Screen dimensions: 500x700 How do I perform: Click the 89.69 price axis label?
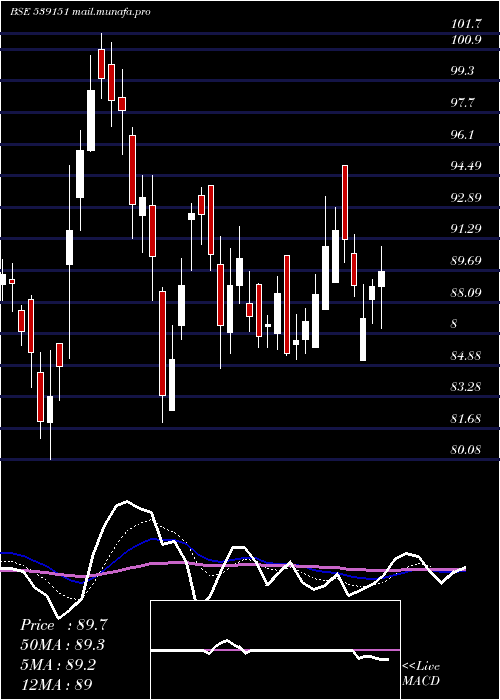467,261
